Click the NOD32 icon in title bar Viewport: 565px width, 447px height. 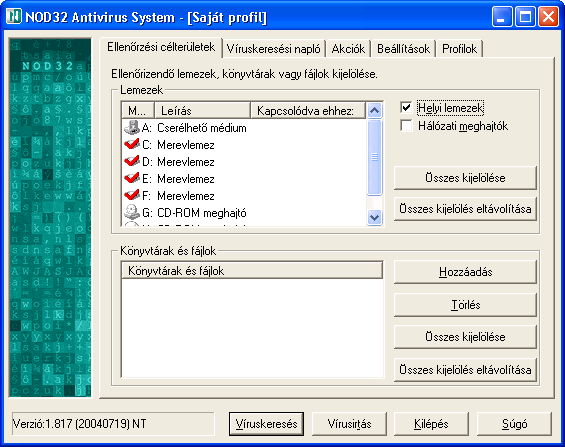14,16
